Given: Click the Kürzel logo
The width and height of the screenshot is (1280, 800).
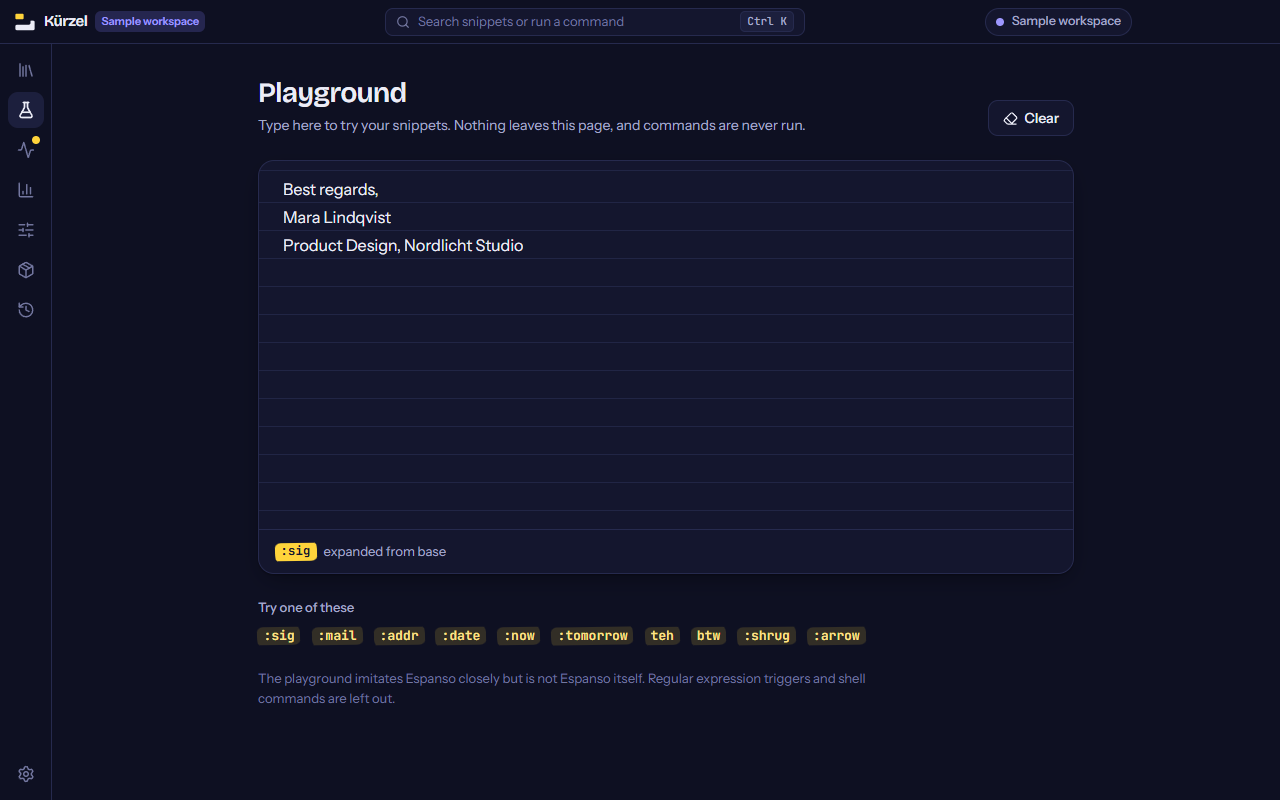Looking at the screenshot, I should pos(51,21).
